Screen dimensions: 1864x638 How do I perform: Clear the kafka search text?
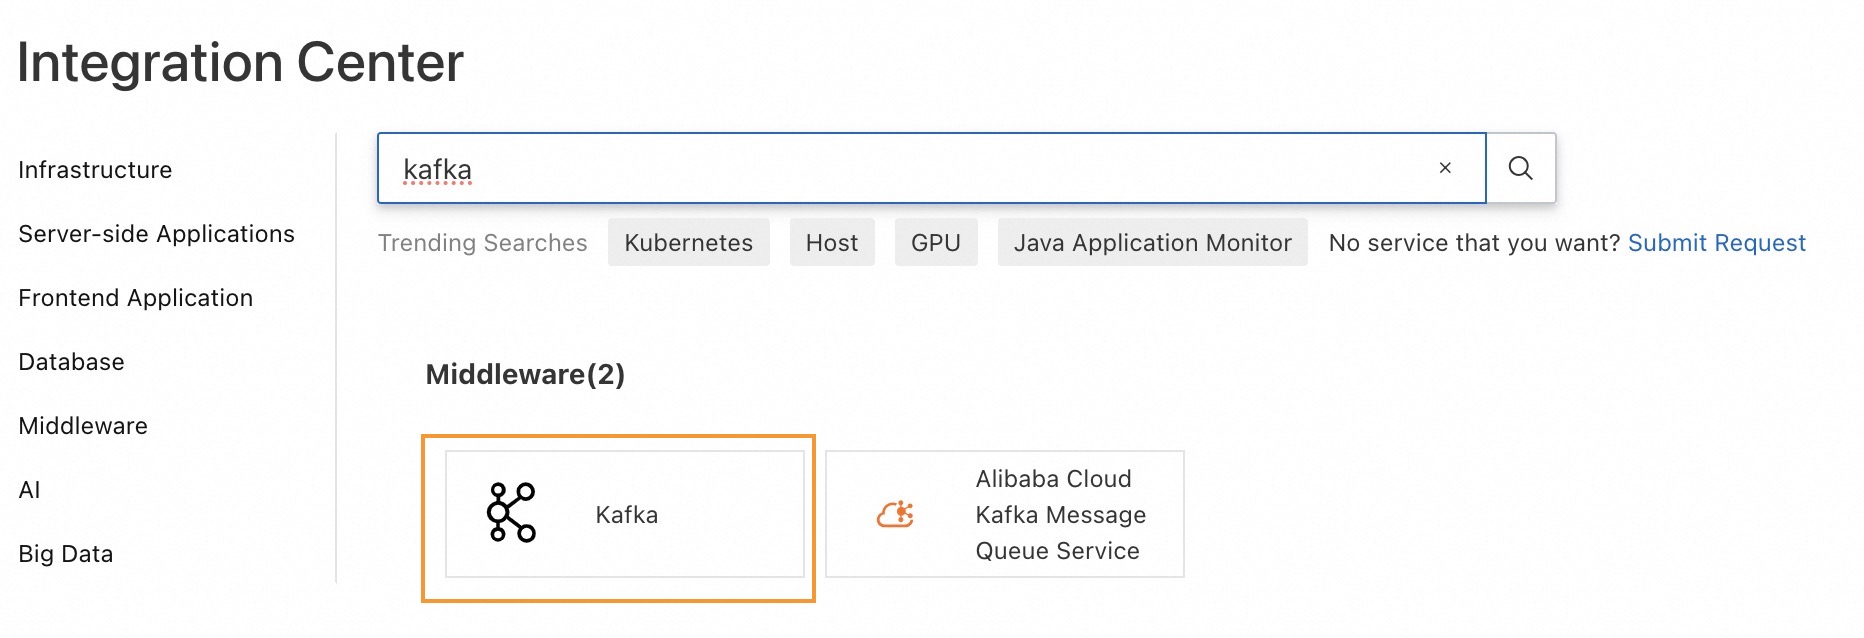[1444, 168]
